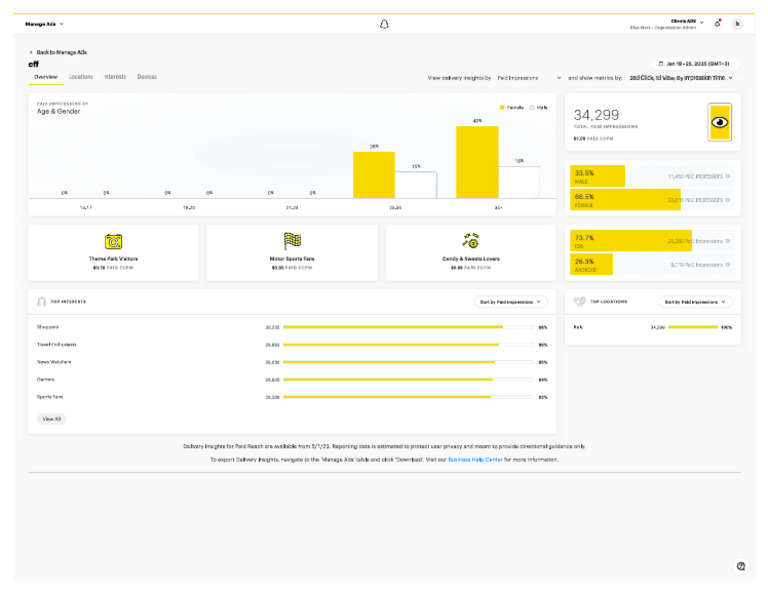This screenshot has width=768, height=593.
Task: Click info icon beside Male paid impressions
Action: pyautogui.click(x=727, y=176)
